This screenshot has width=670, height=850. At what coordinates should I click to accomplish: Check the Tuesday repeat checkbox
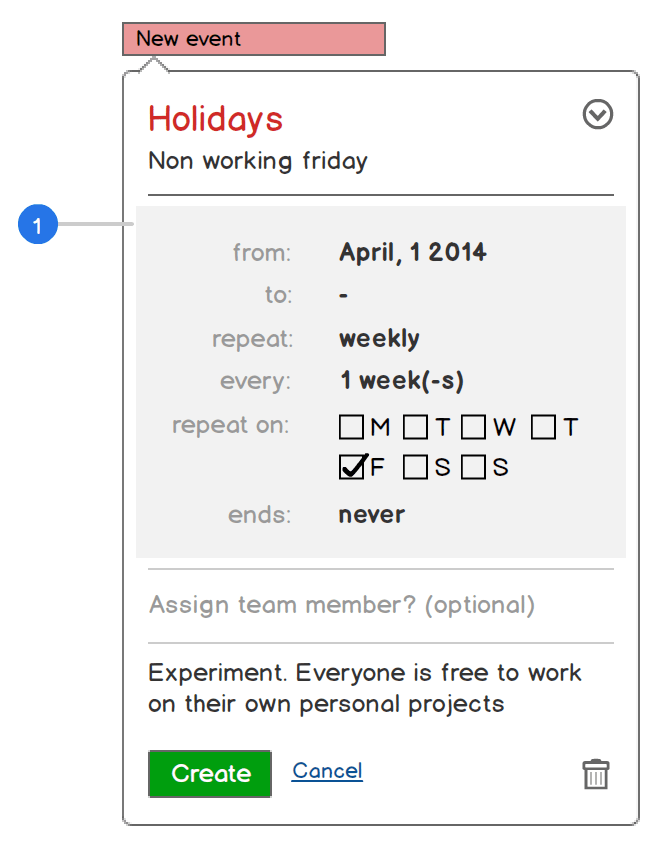414,427
